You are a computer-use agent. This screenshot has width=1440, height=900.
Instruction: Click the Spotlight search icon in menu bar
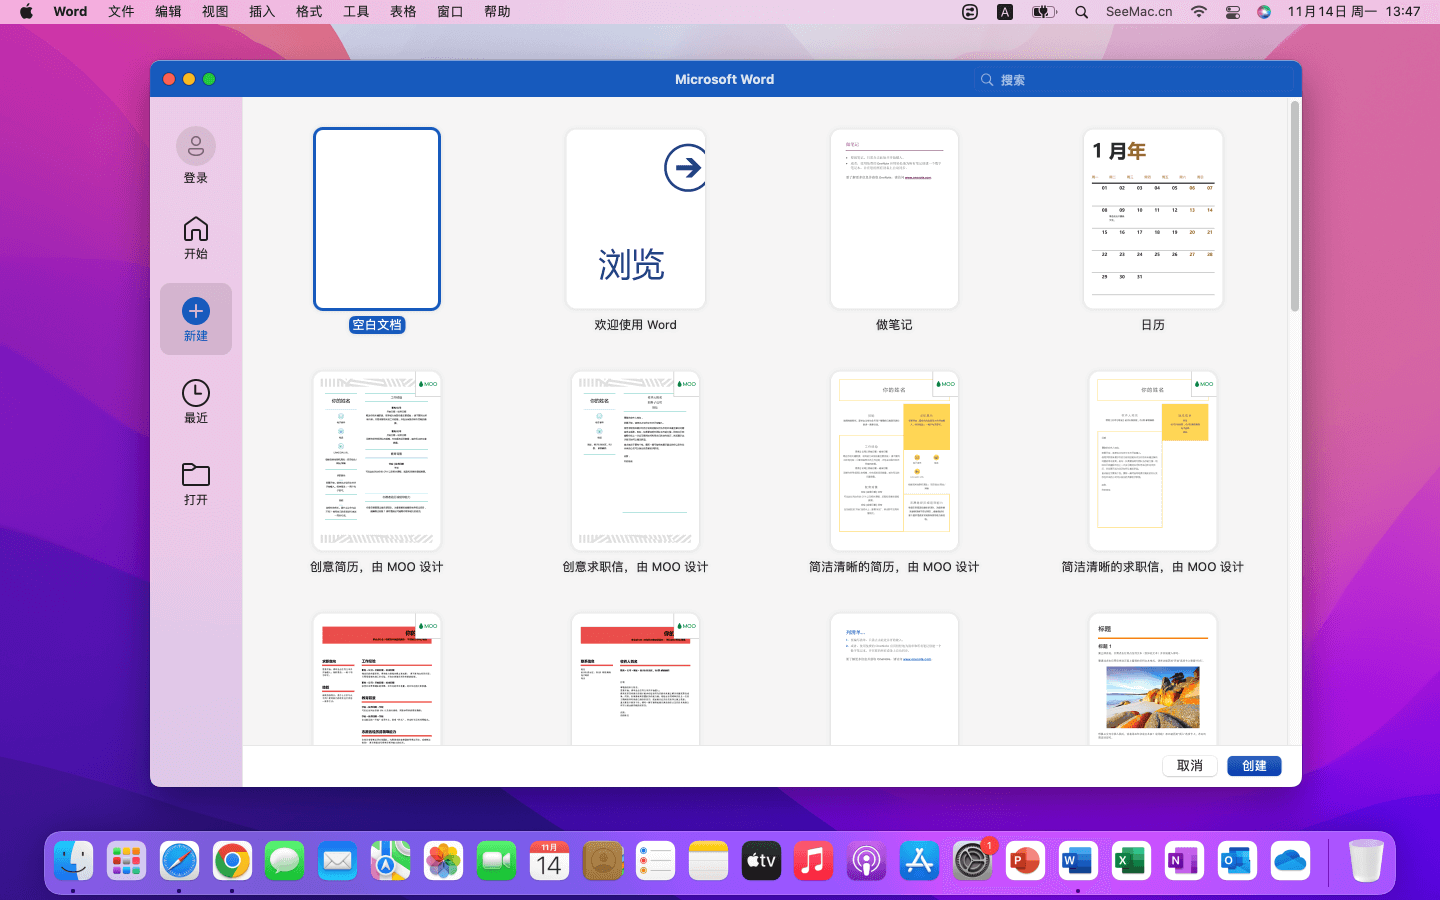(x=1082, y=12)
